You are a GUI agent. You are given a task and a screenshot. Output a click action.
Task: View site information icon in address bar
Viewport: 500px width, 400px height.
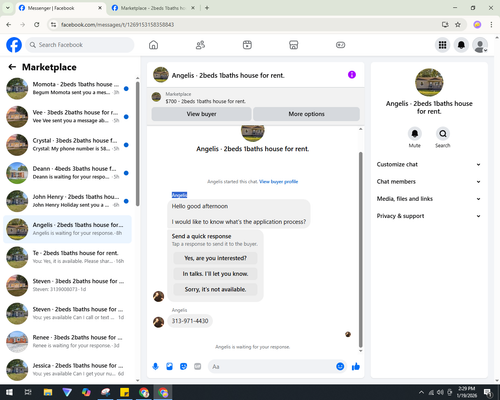click(53, 25)
